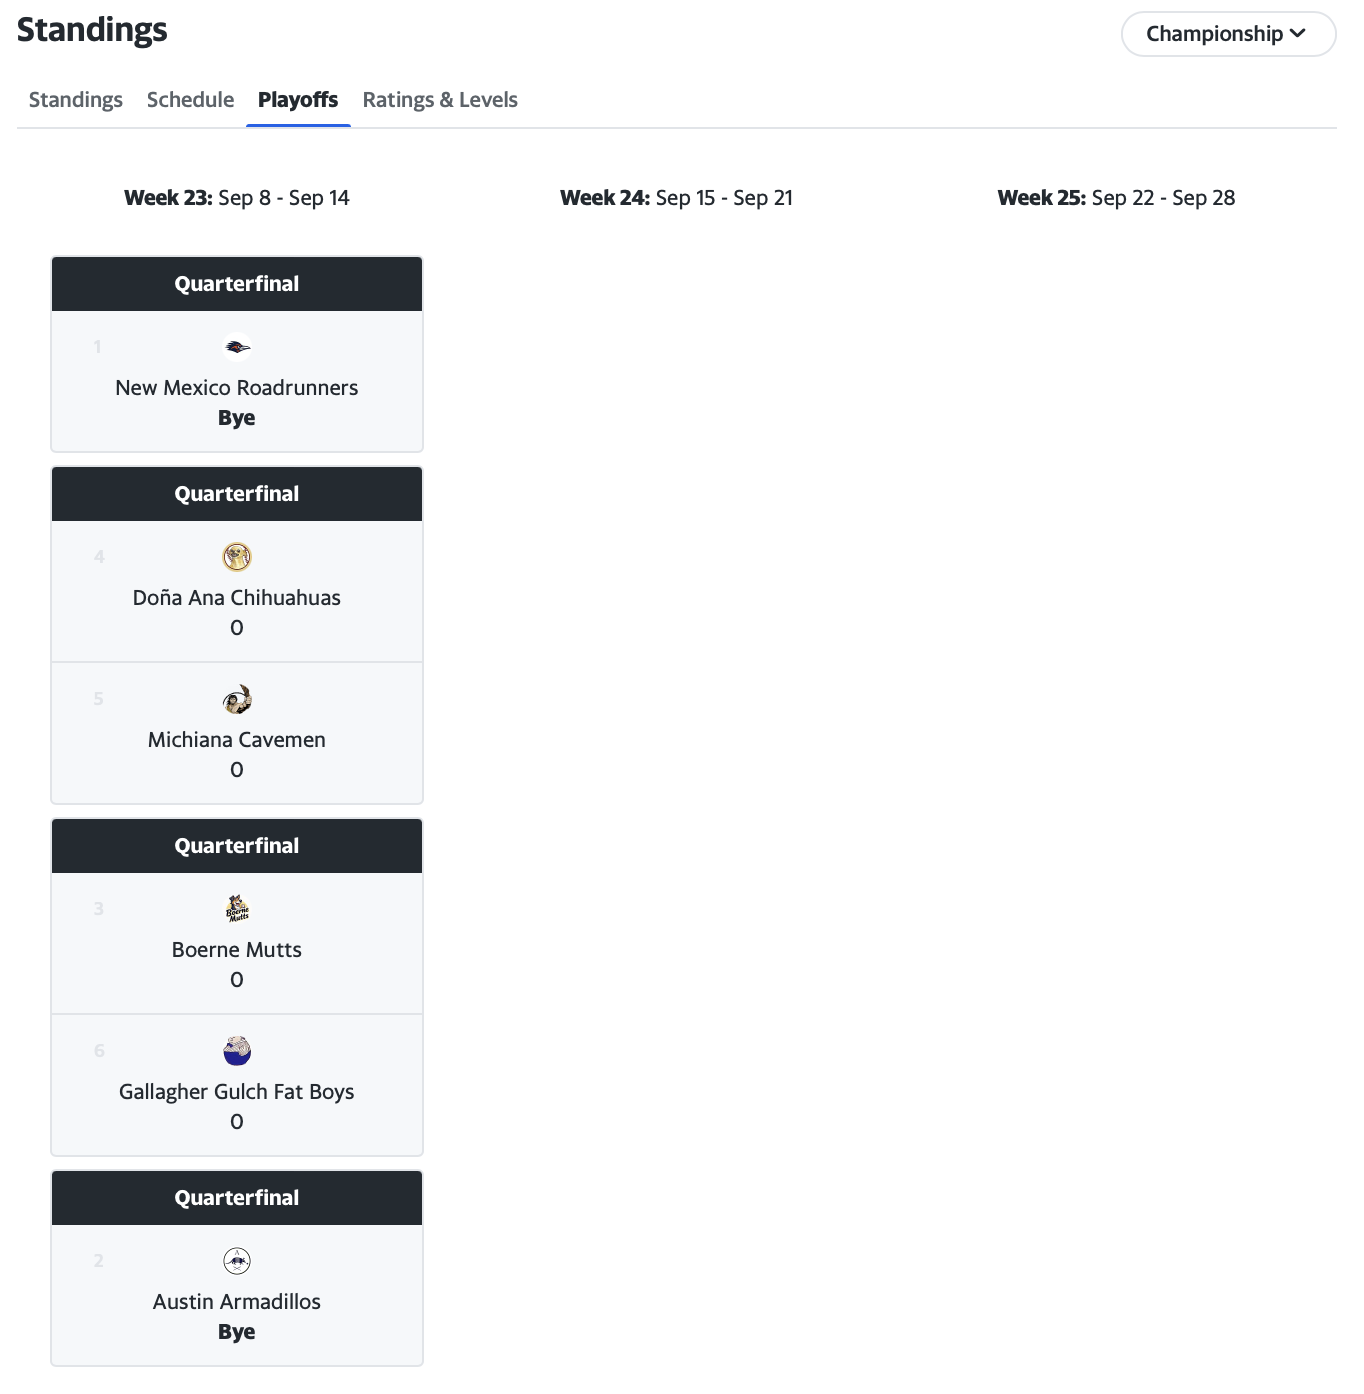Switch to the Schedule tab
1364x1394 pixels.
(190, 100)
